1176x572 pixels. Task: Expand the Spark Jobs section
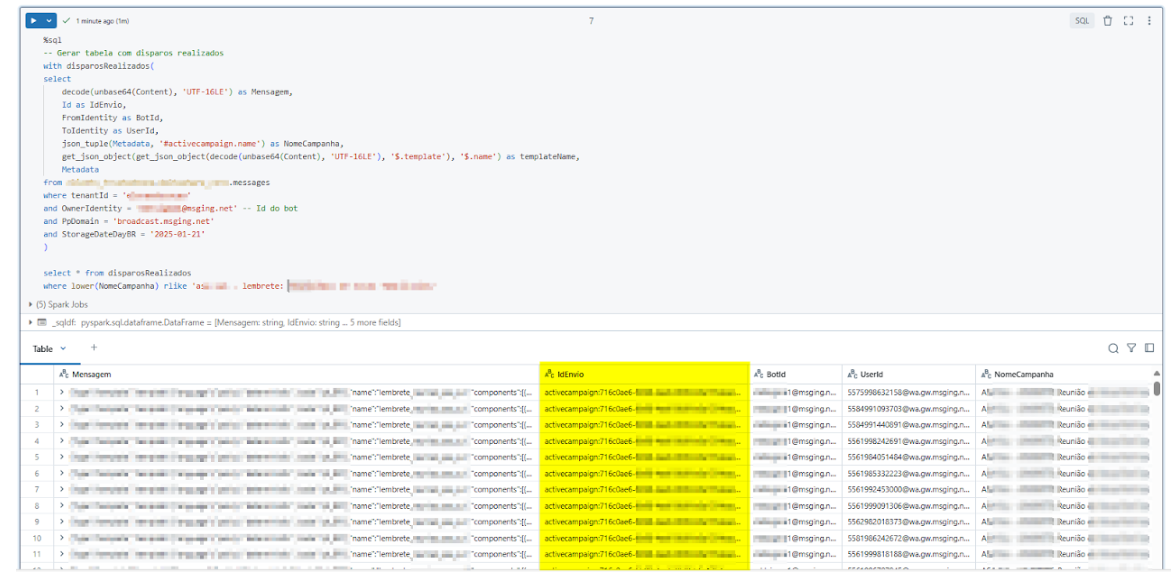pyautogui.click(x=31, y=304)
